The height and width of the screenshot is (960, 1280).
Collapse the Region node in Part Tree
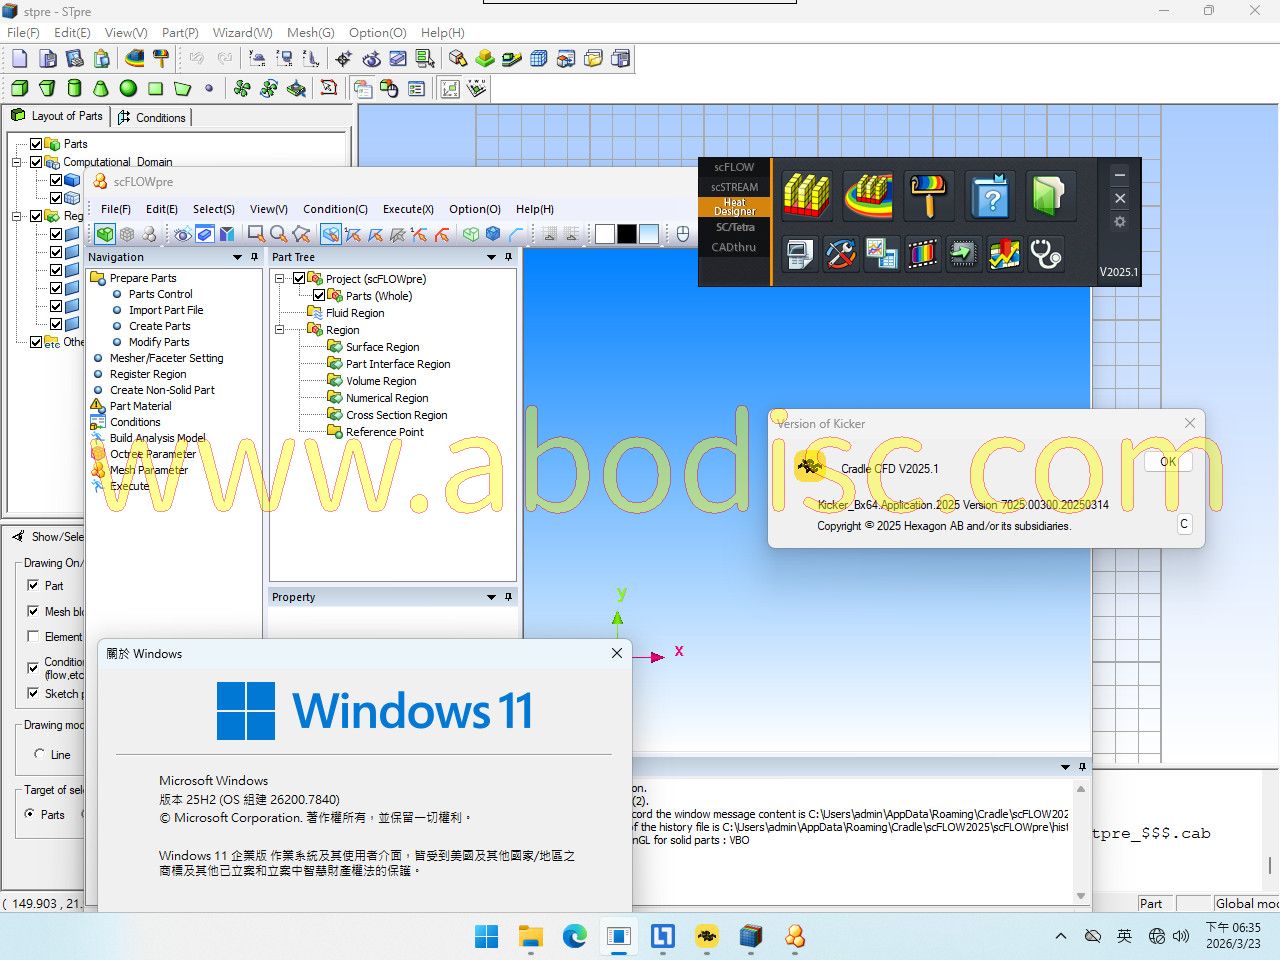click(x=280, y=330)
